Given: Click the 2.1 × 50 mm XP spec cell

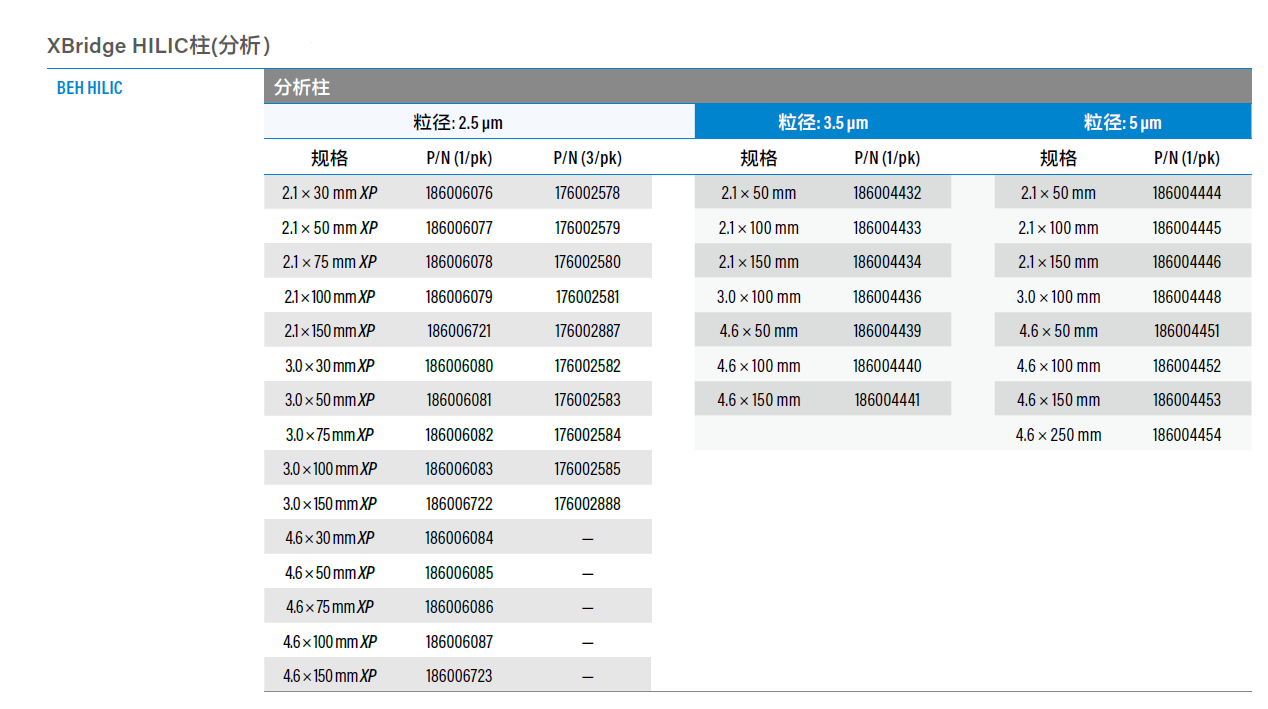Looking at the screenshot, I should point(330,228).
